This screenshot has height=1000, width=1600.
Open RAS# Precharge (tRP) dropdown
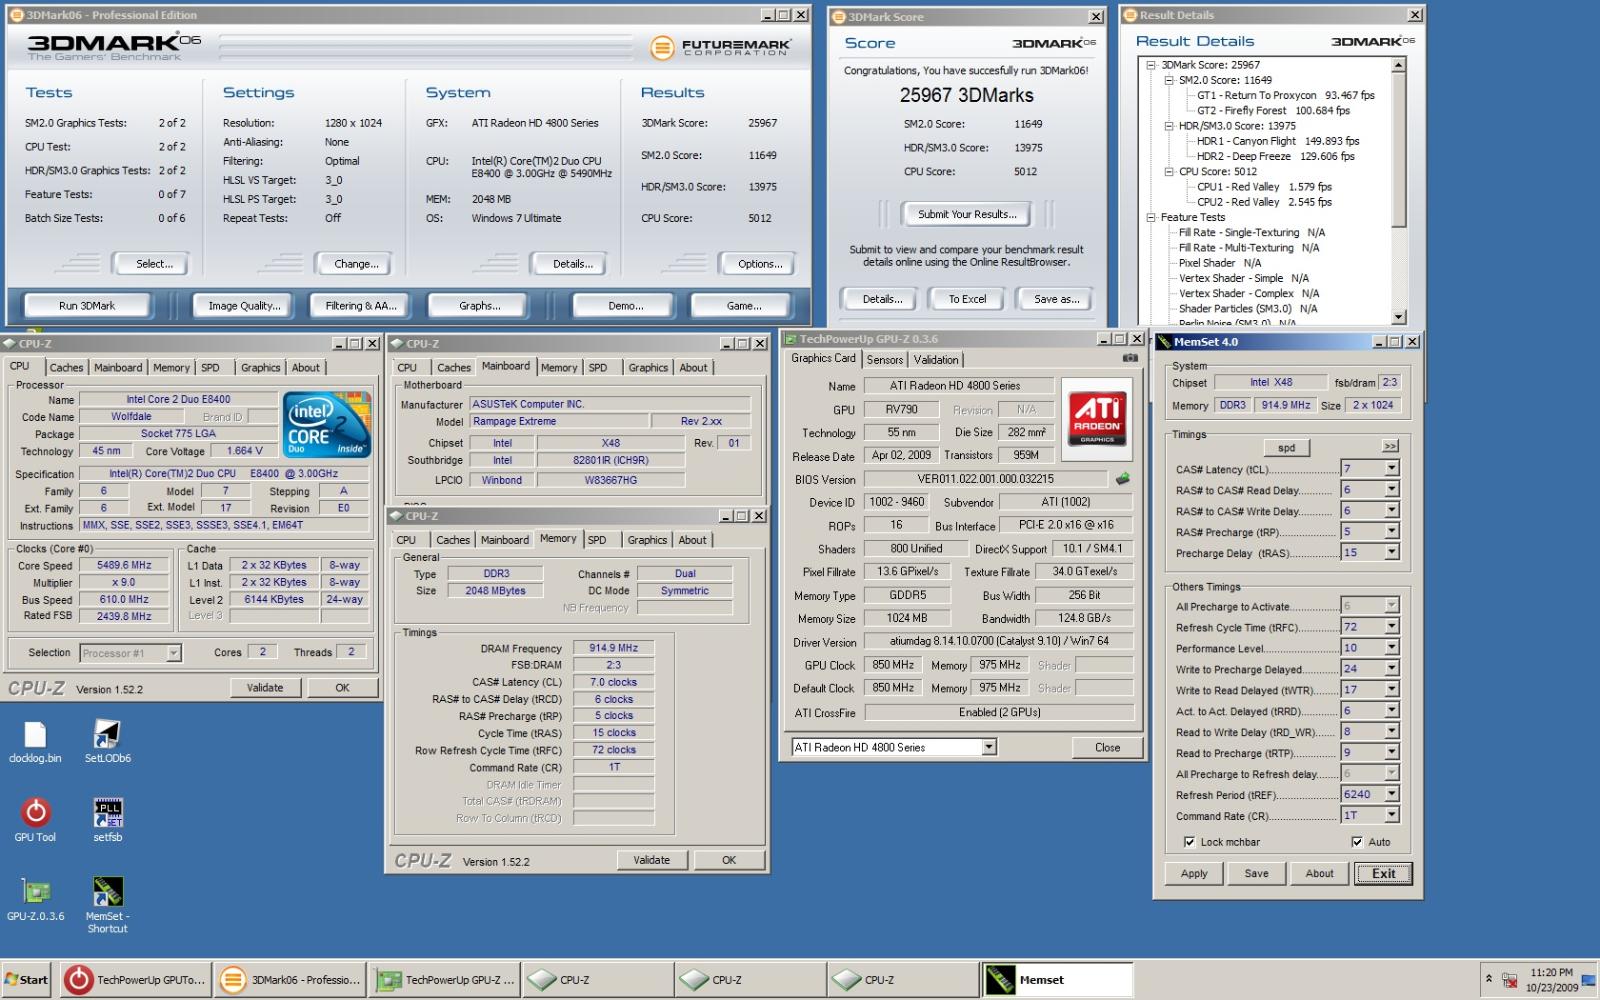(x=1391, y=531)
